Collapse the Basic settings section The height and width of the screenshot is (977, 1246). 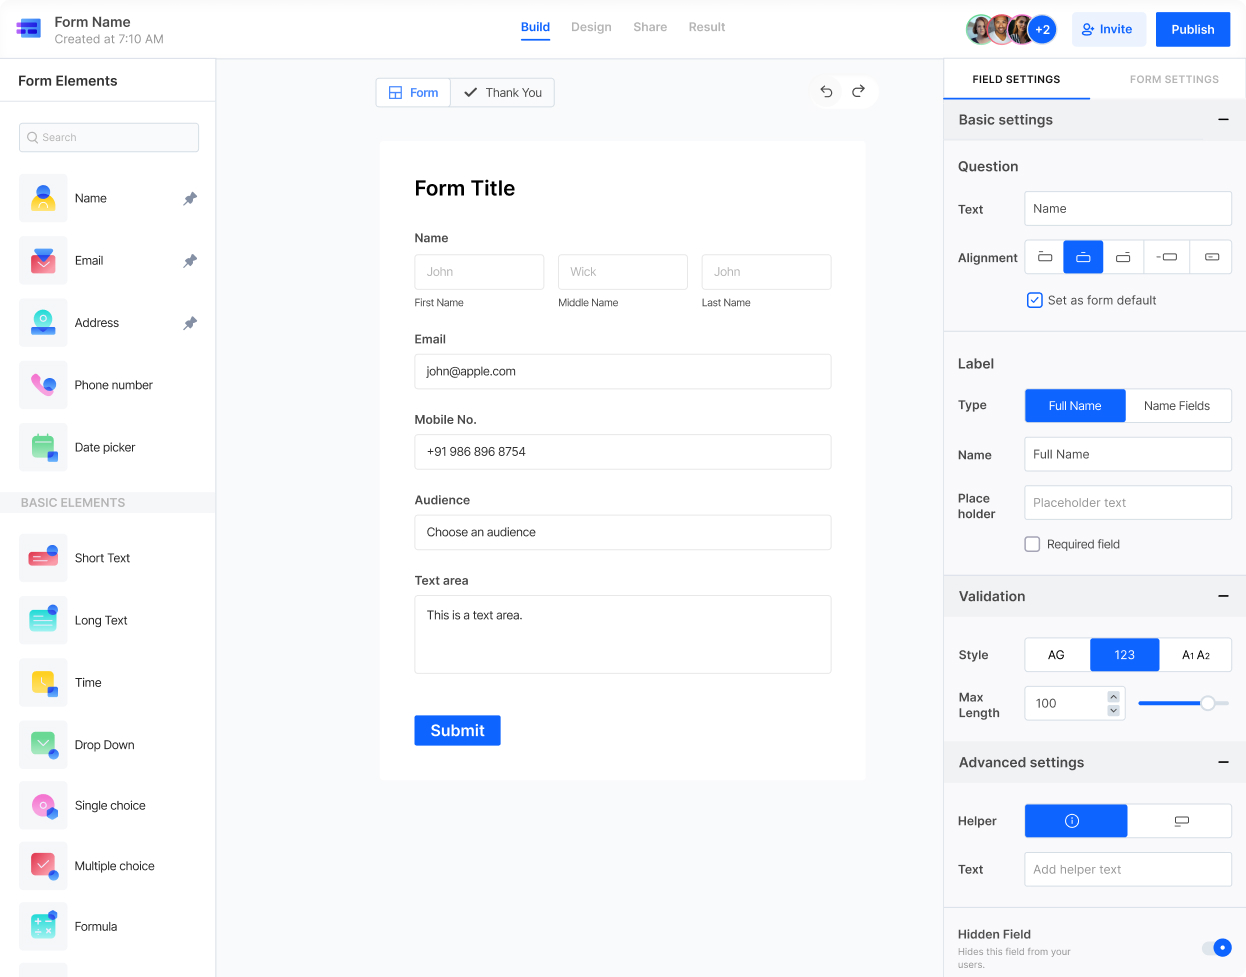tap(1222, 120)
